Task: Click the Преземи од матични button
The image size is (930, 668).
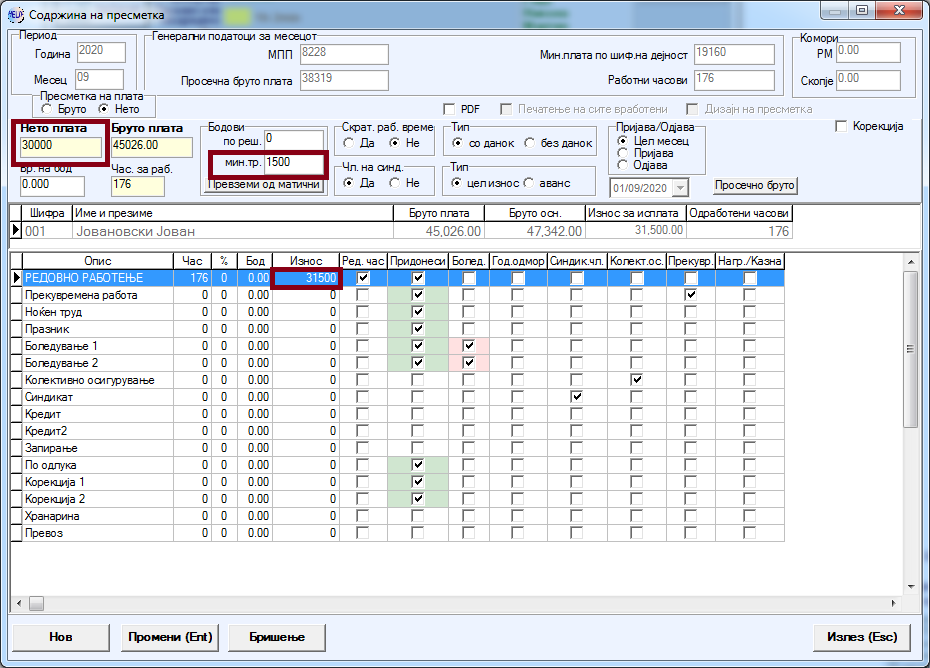Action: point(264,185)
